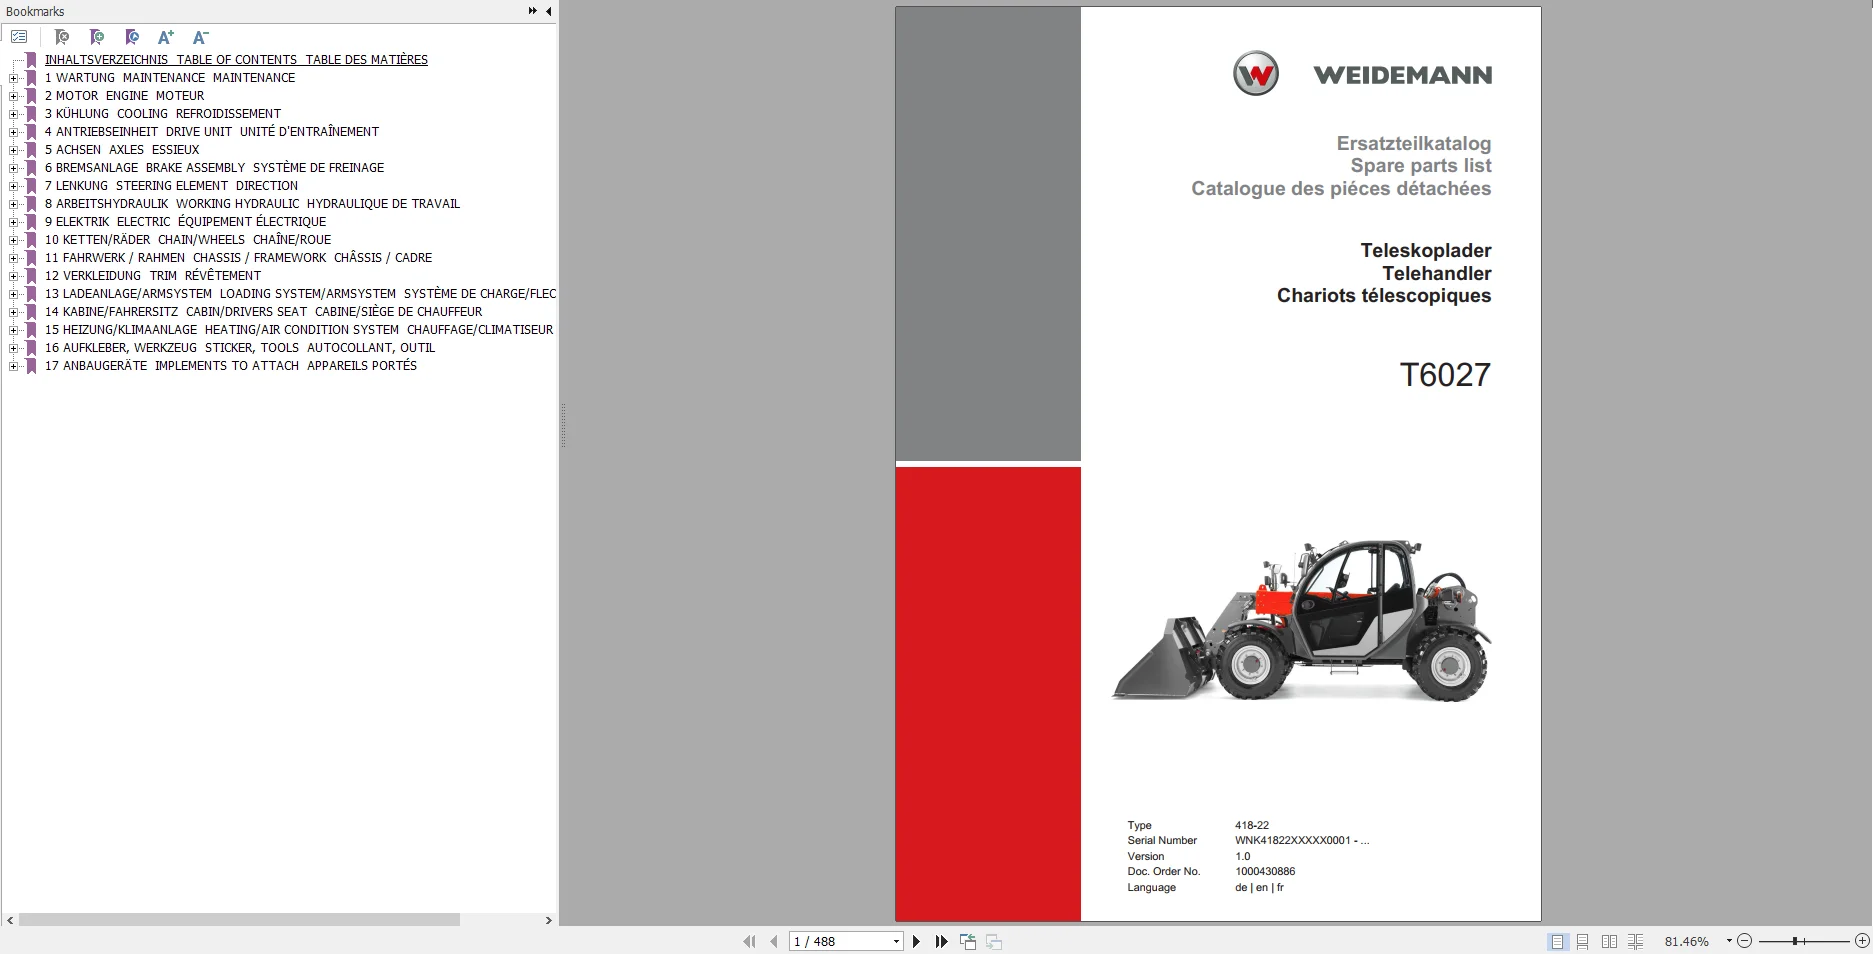Collapse the Bookmarks panel

[x=548, y=11]
